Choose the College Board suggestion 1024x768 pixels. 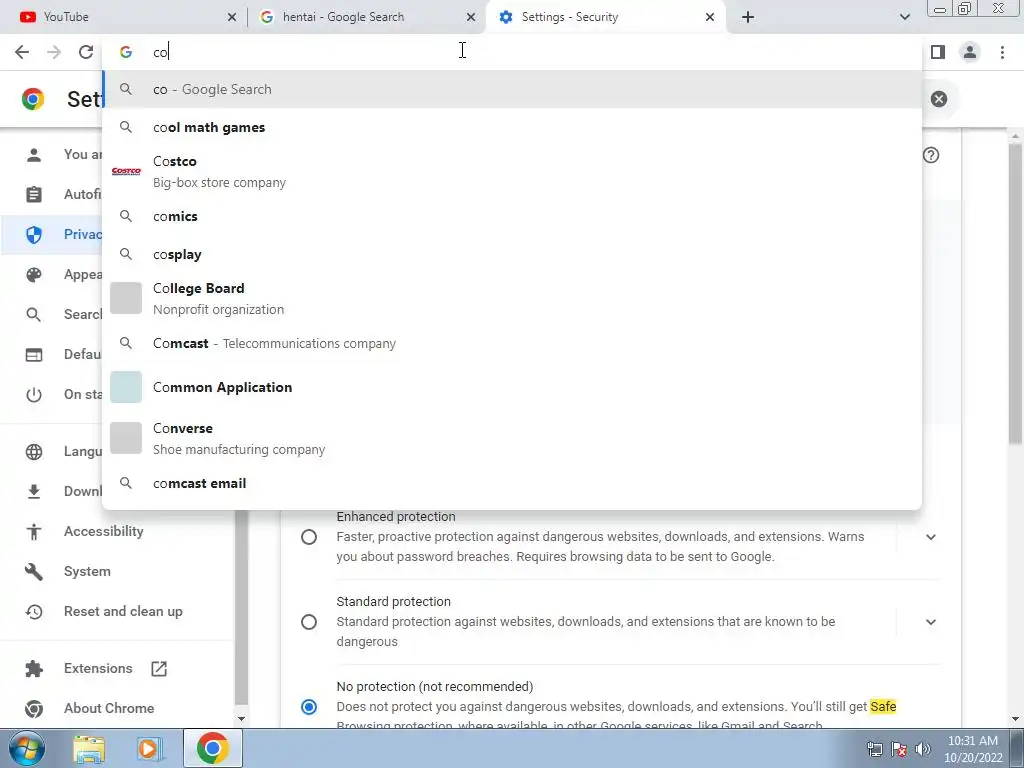512,298
